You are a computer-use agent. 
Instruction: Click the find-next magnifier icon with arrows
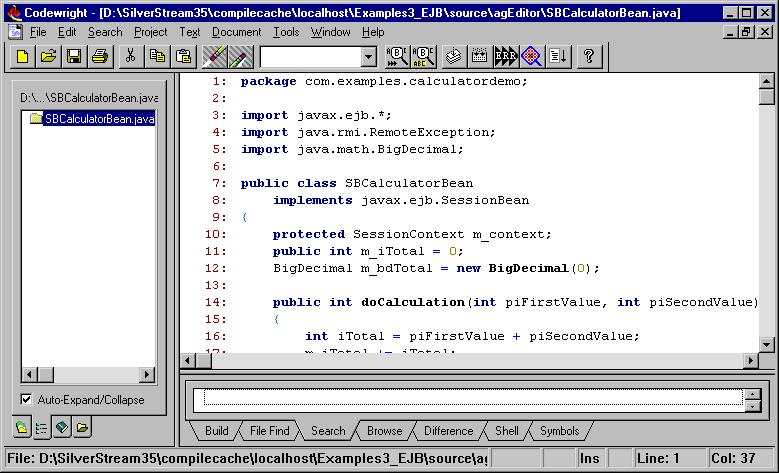click(x=397, y=56)
